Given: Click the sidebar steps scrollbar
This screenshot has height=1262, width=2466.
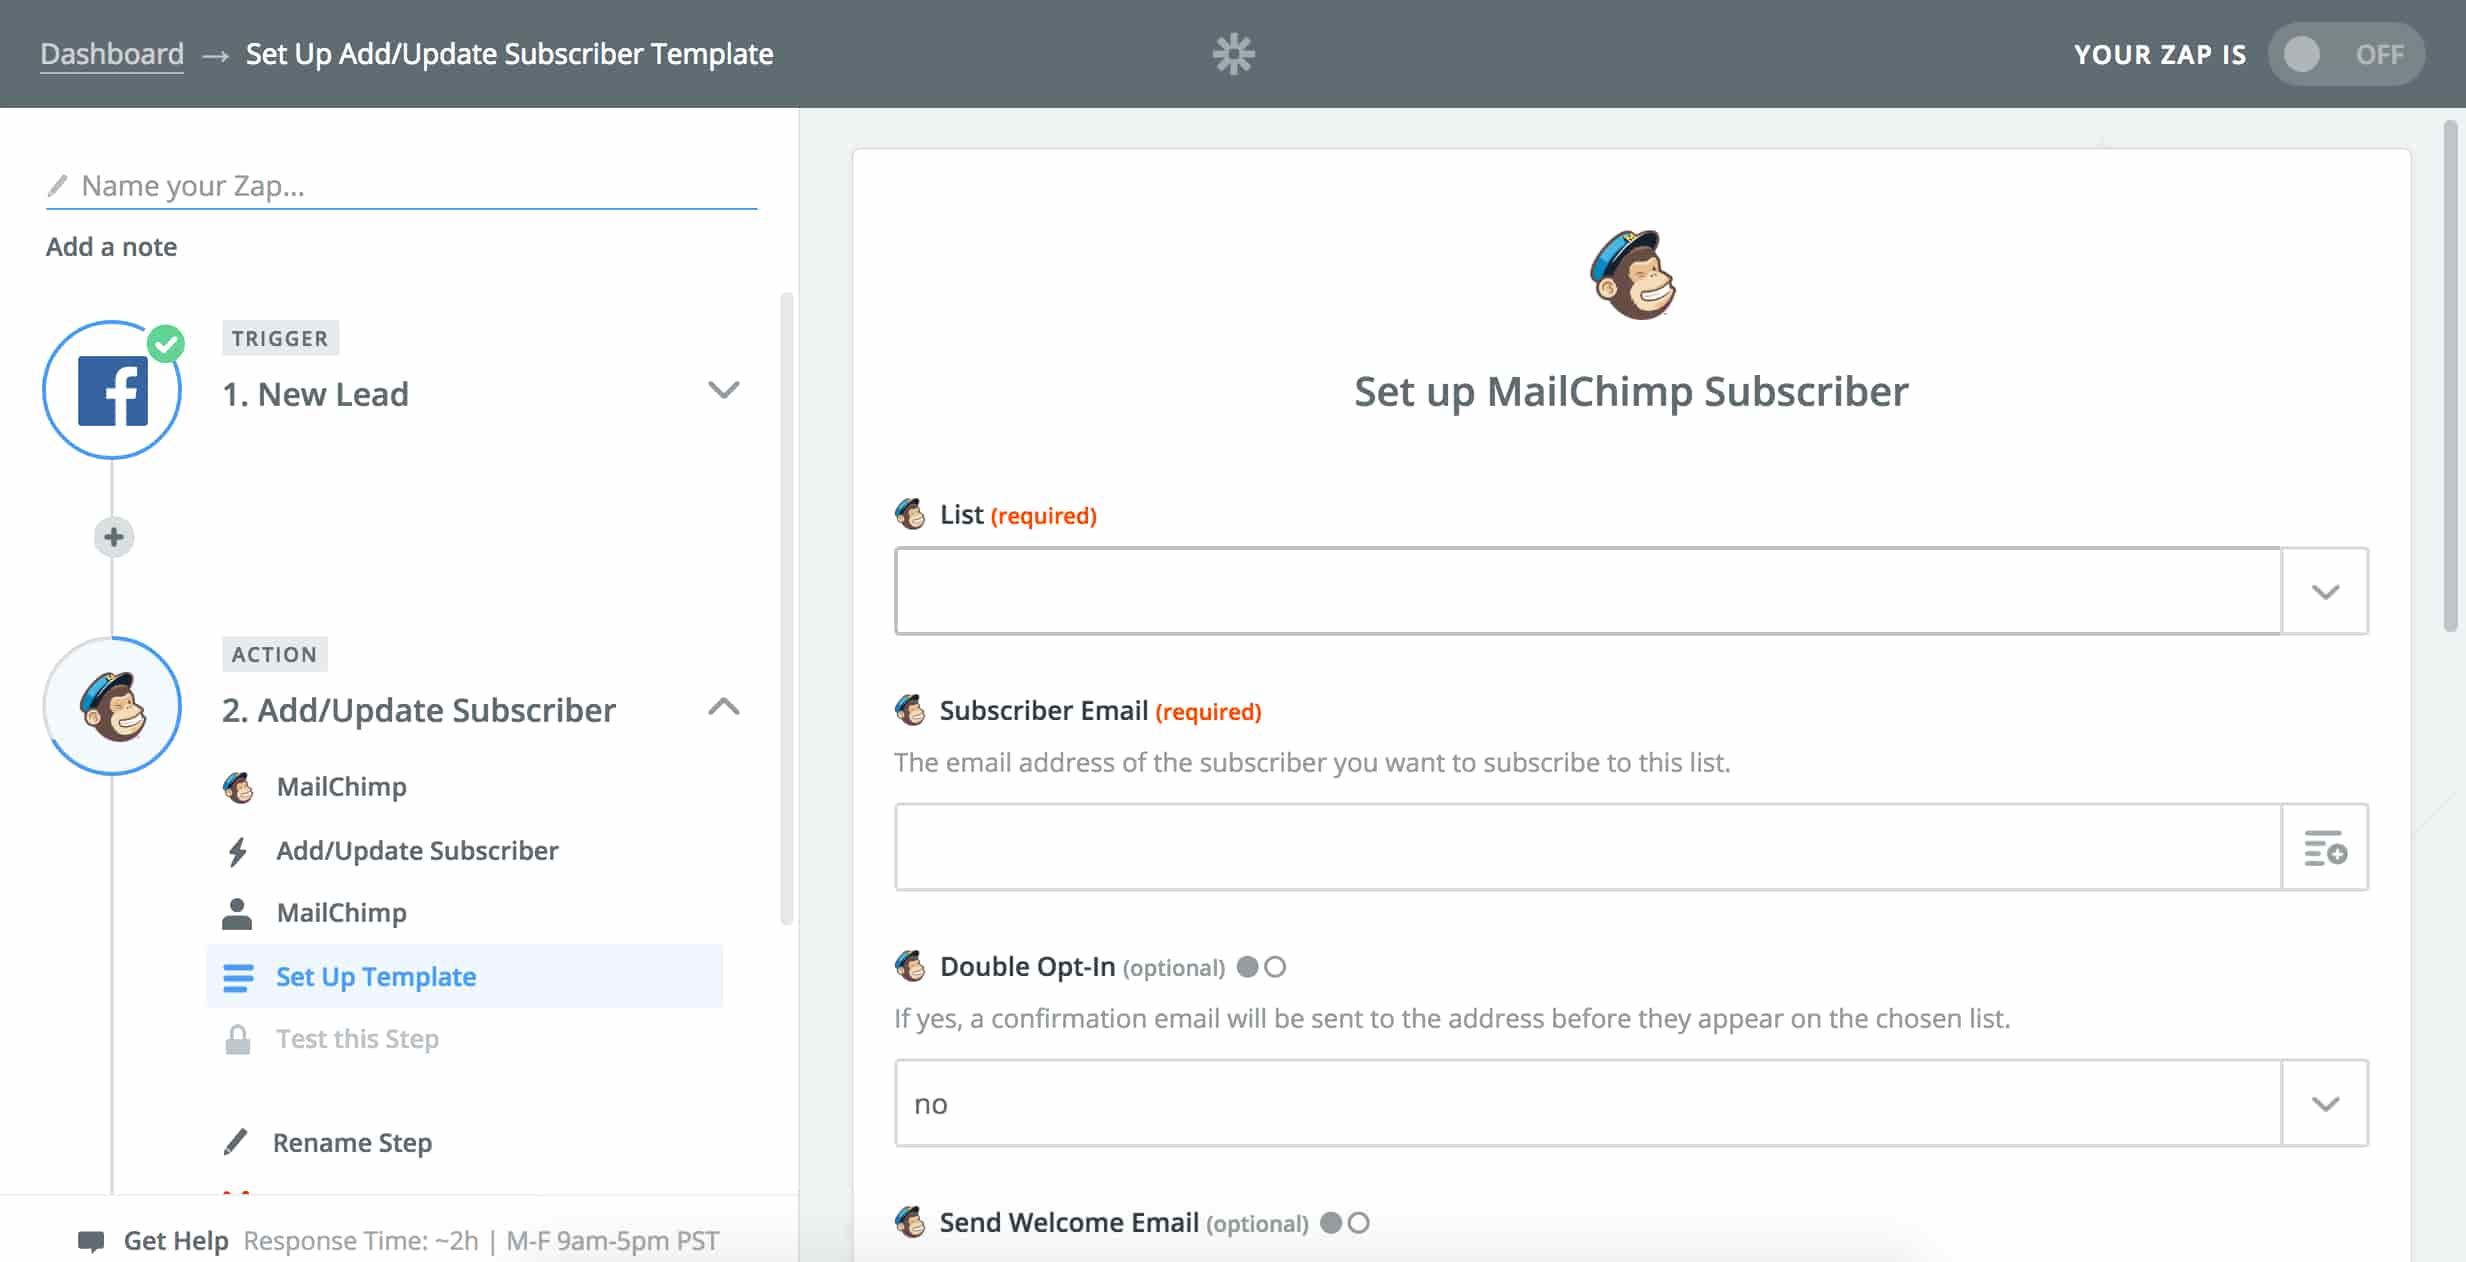Looking at the screenshot, I should (787, 608).
